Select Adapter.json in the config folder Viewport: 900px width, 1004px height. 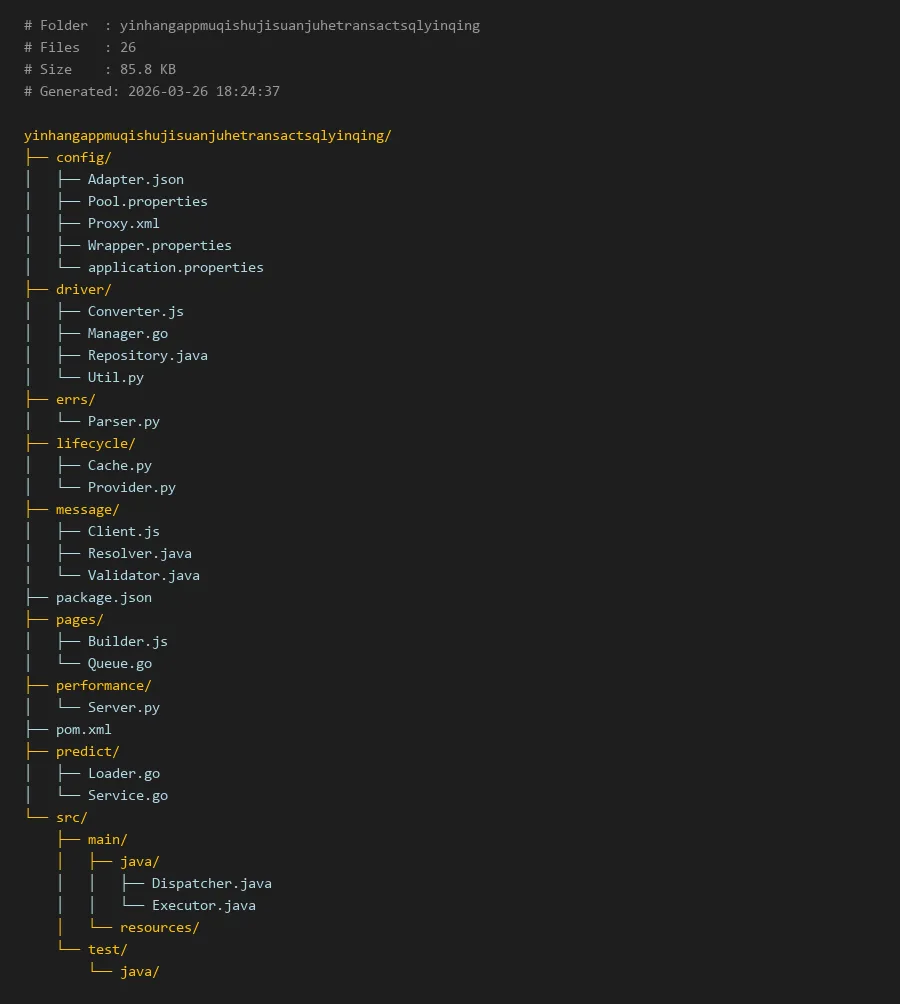click(x=135, y=179)
